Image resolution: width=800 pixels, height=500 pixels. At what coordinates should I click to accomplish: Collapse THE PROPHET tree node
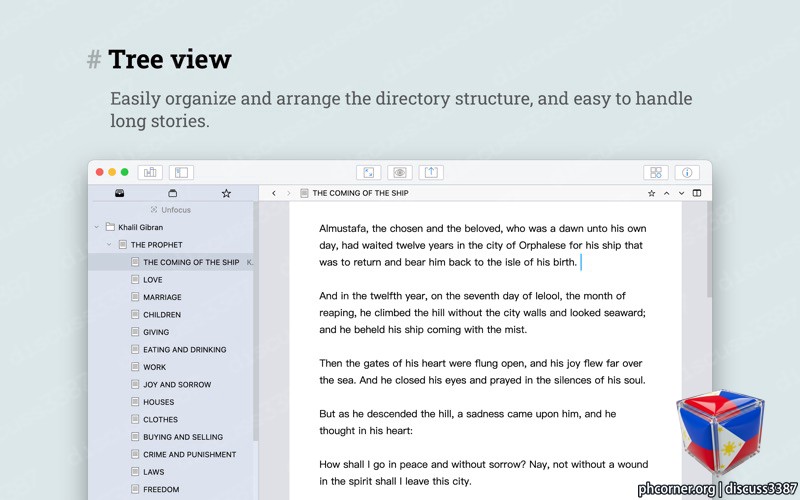pyautogui.click(x=109, y=244)
